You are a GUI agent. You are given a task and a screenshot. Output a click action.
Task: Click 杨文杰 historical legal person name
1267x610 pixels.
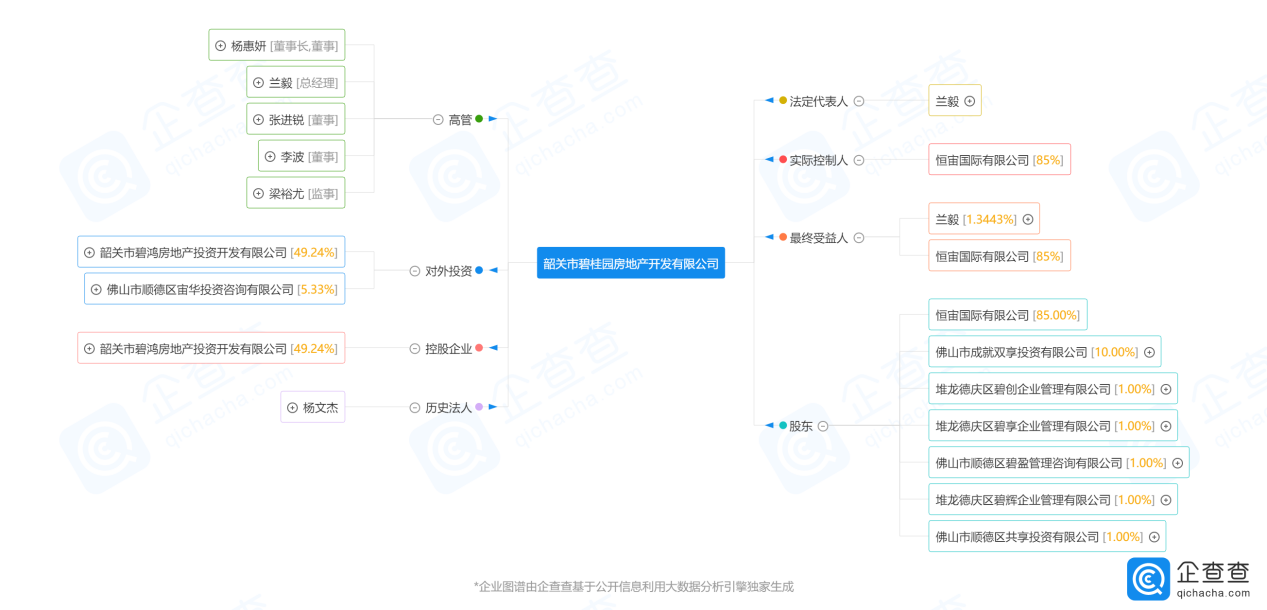tap(320, 408)
